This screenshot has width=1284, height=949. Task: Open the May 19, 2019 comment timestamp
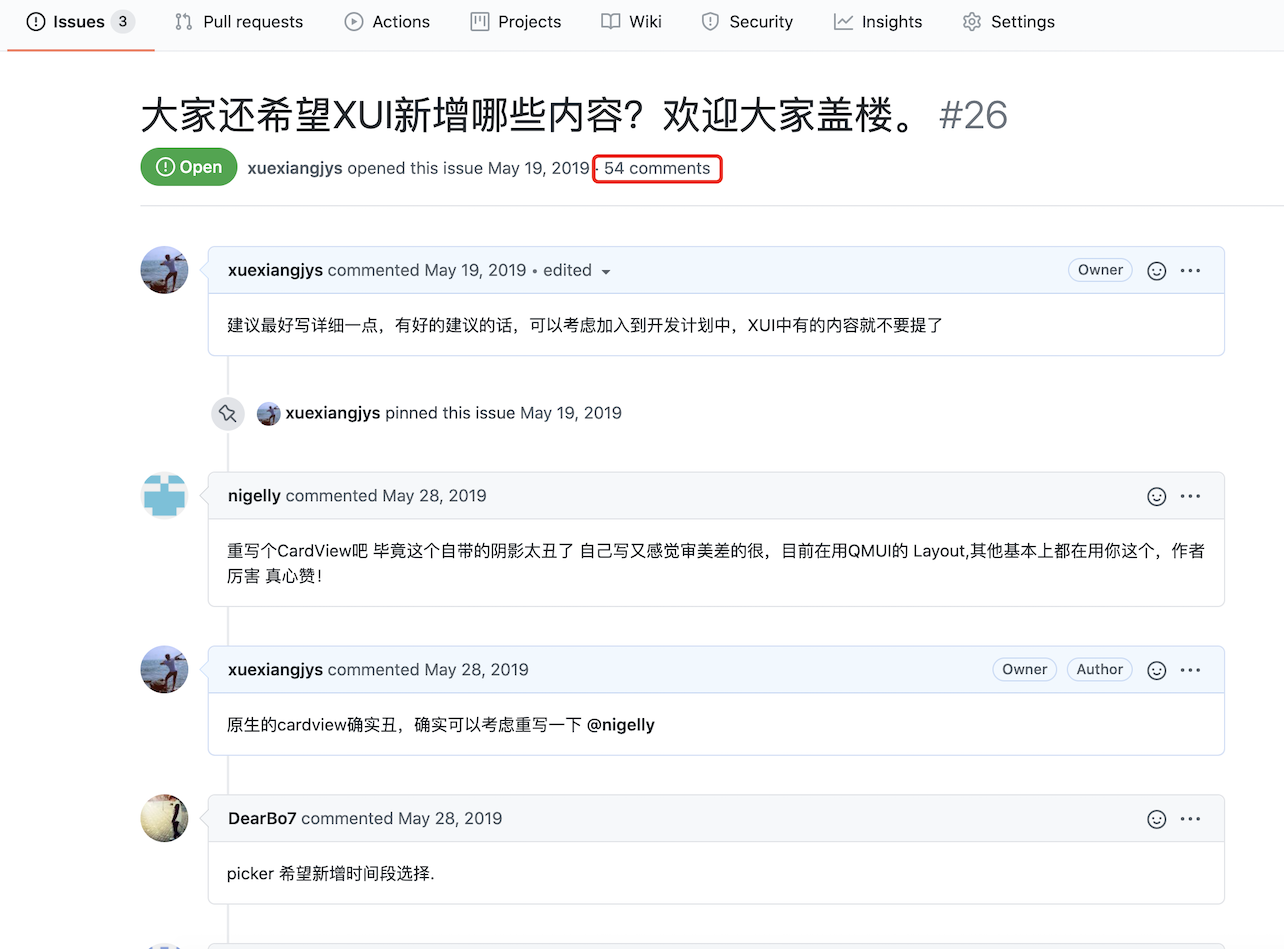click(x=475, y=270)
